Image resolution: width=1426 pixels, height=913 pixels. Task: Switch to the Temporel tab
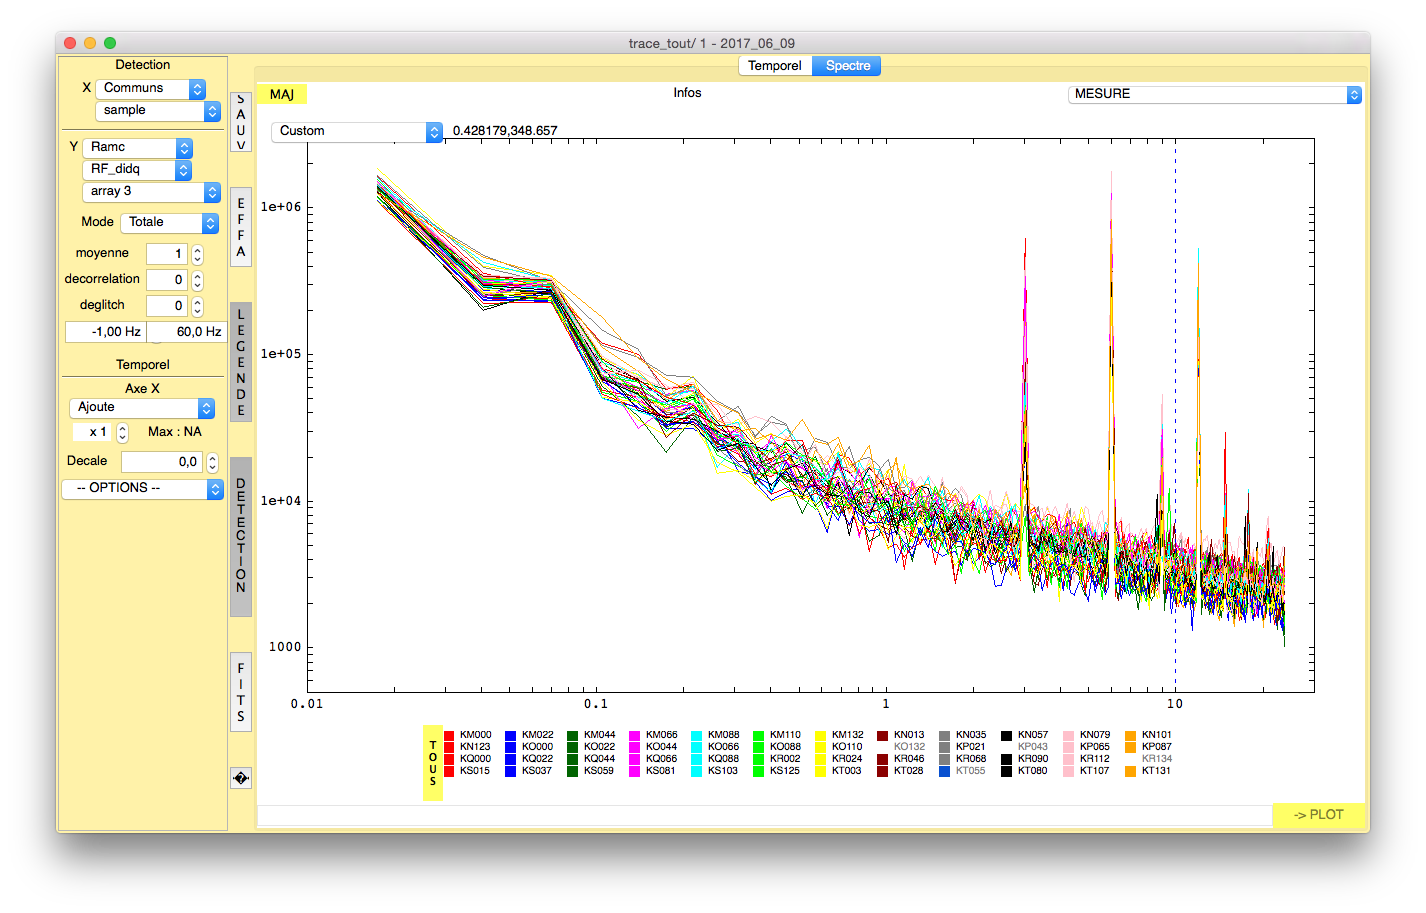pyautogui.click(x=775, y=66)
